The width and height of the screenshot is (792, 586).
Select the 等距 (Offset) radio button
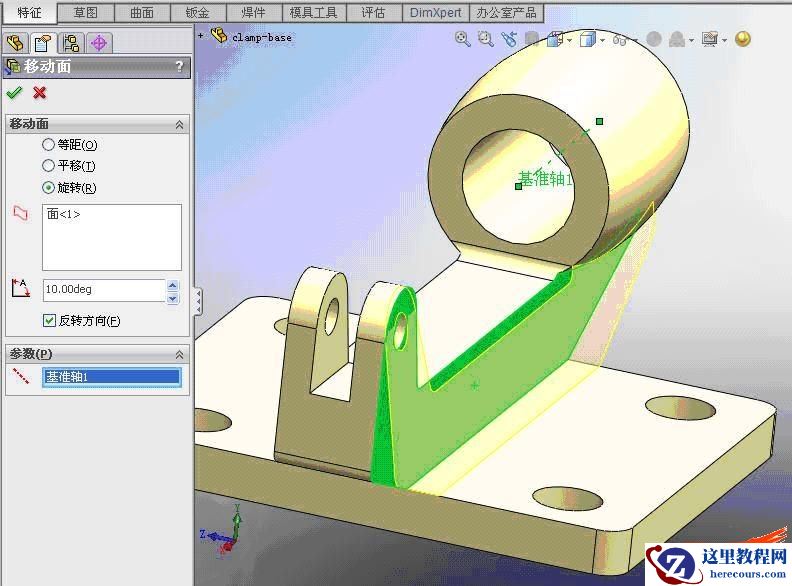(48, 145)
